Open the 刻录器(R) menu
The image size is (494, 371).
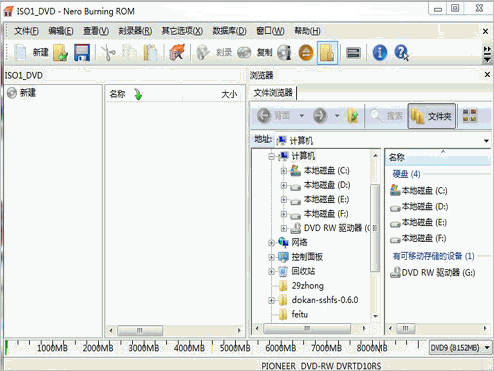pos(135,31)
